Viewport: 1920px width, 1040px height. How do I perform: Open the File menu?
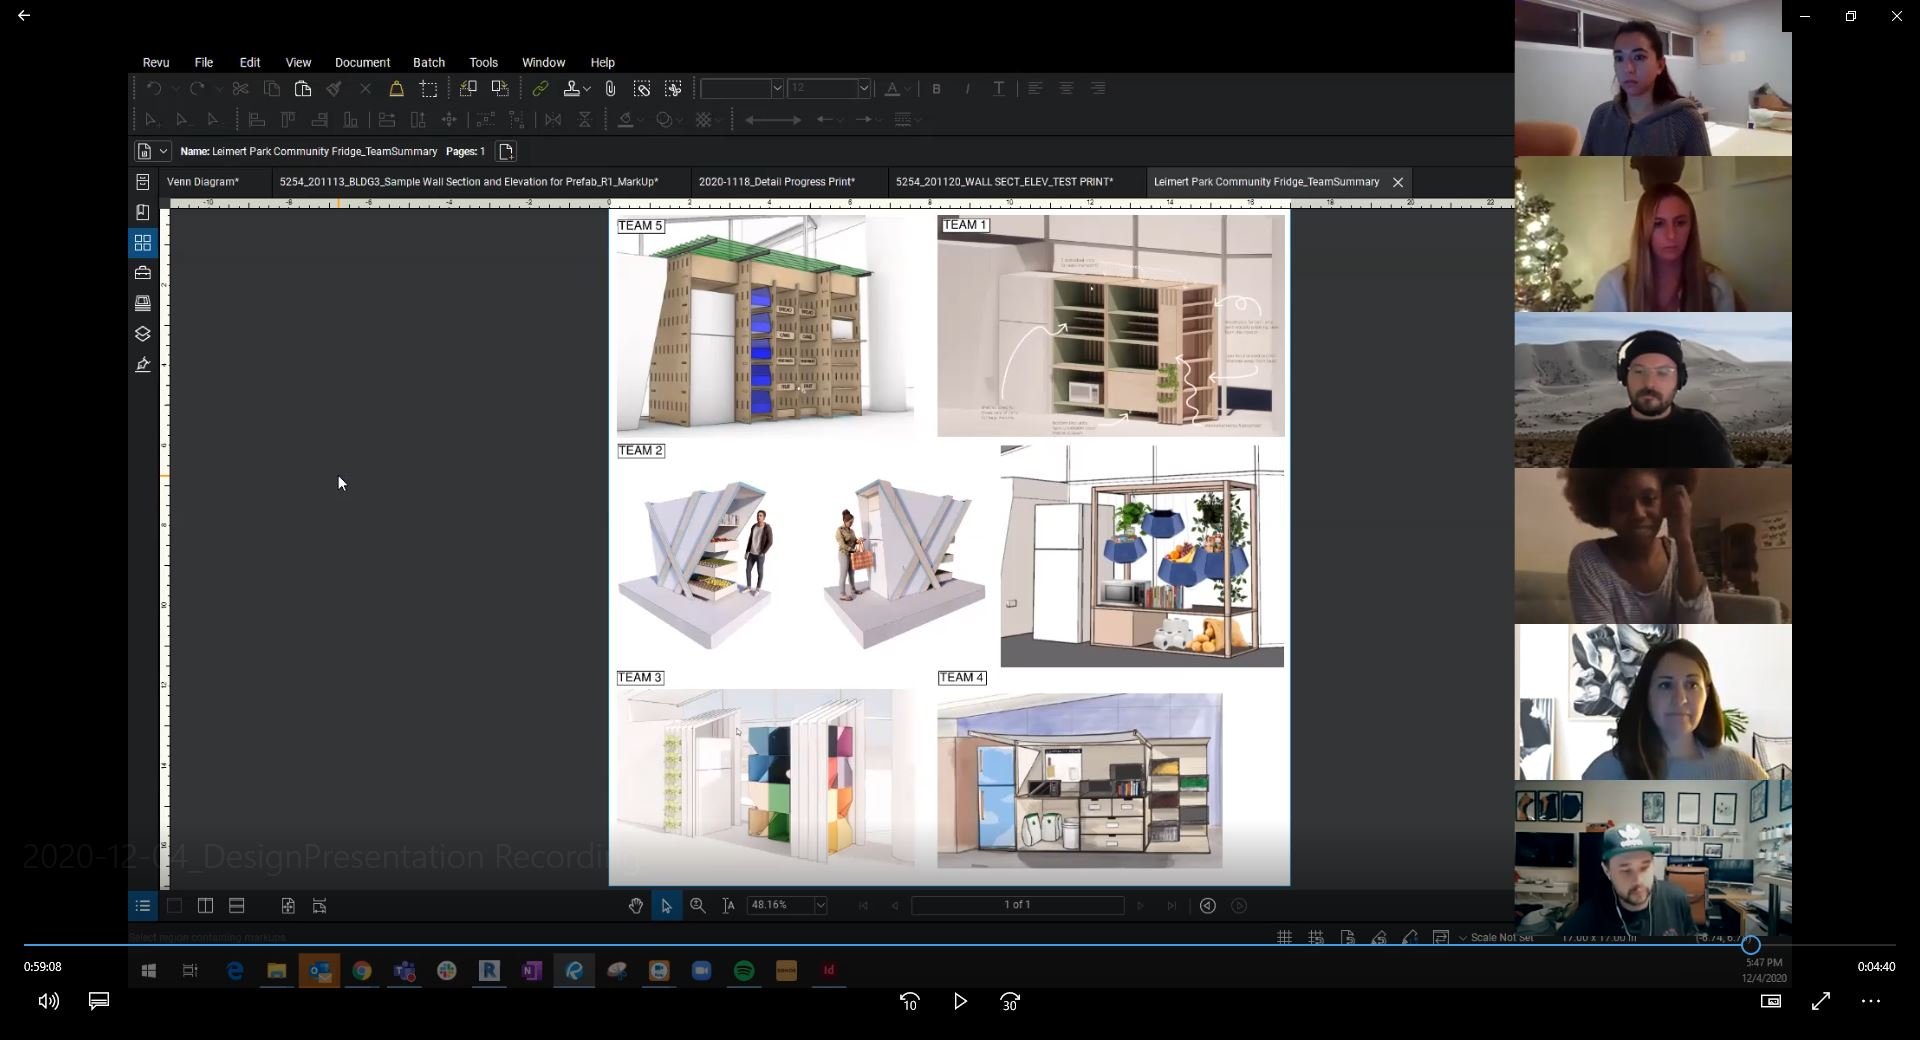[204, 62]
